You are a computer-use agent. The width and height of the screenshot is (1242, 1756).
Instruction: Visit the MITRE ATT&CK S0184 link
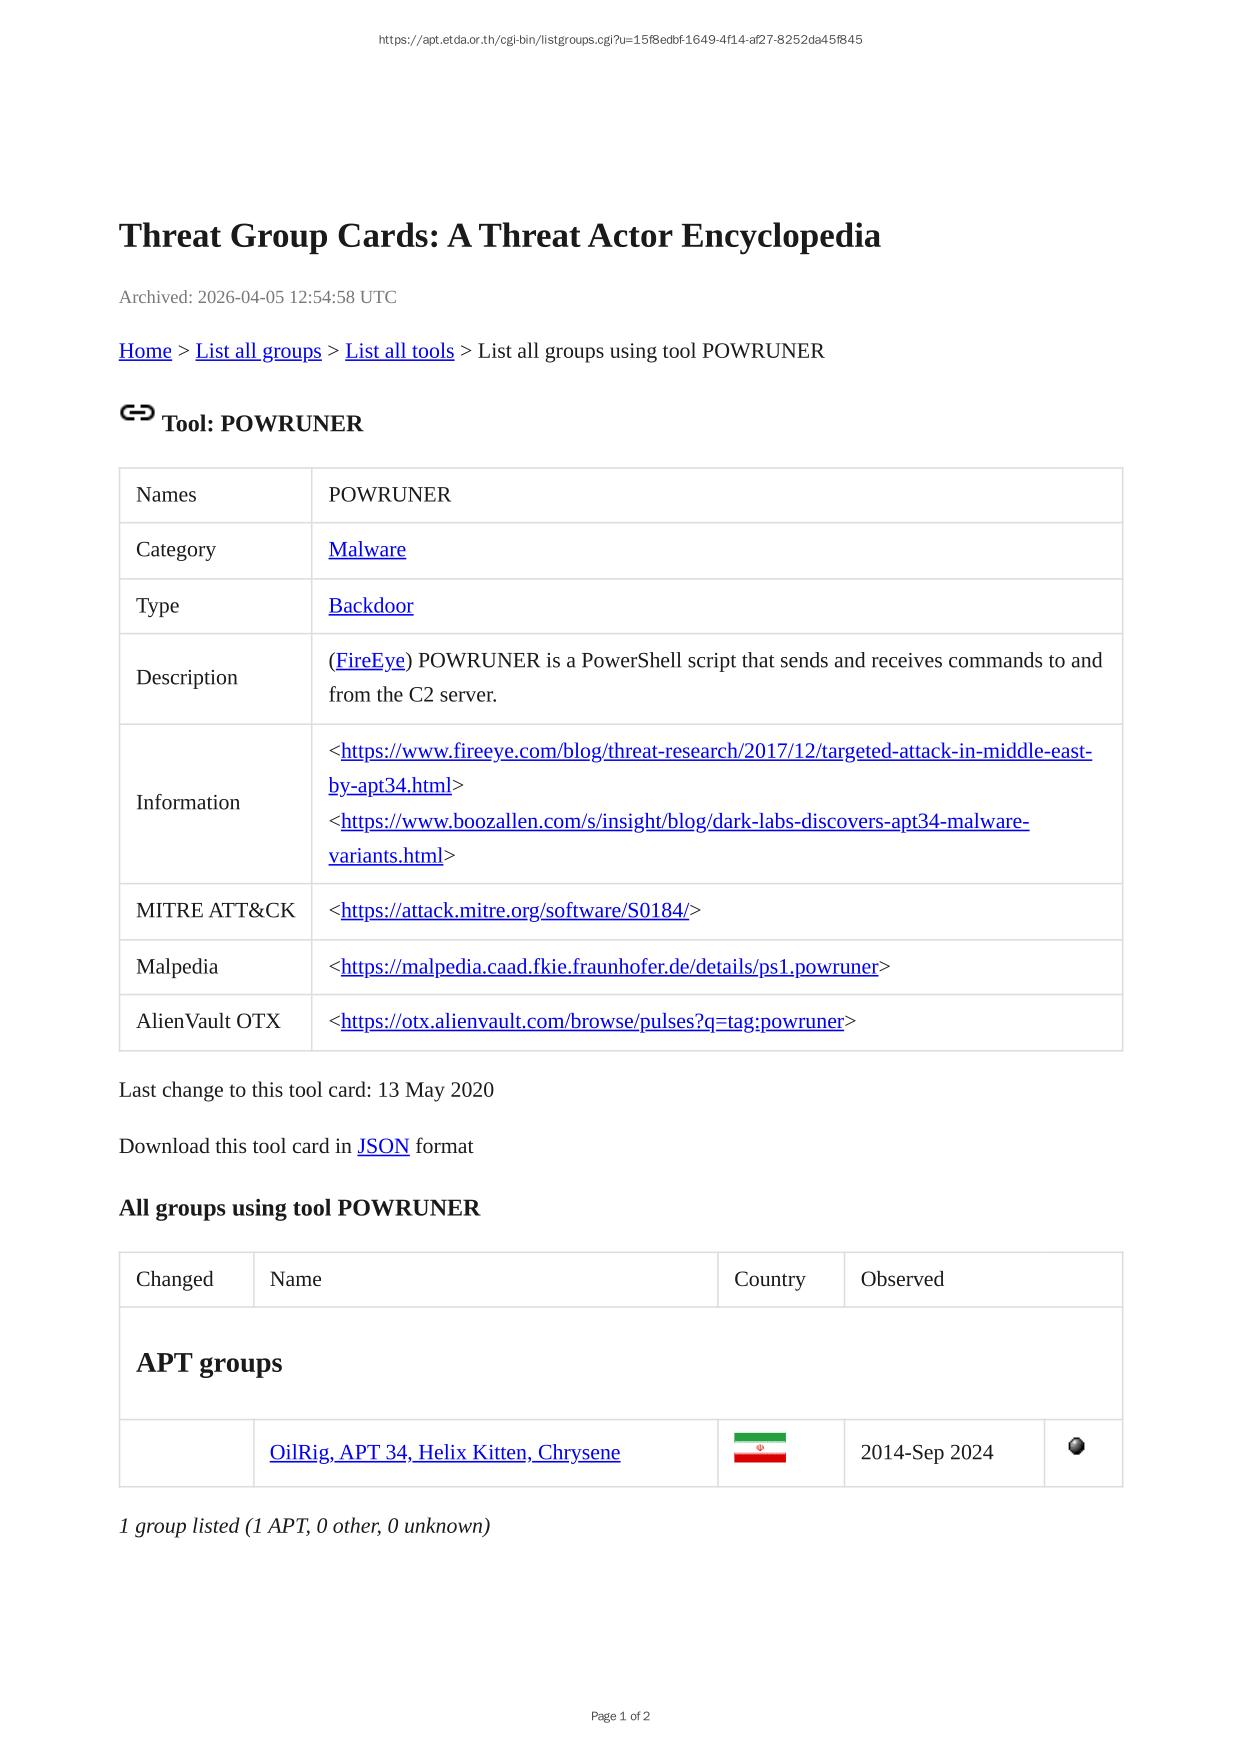tap(514, 911)
